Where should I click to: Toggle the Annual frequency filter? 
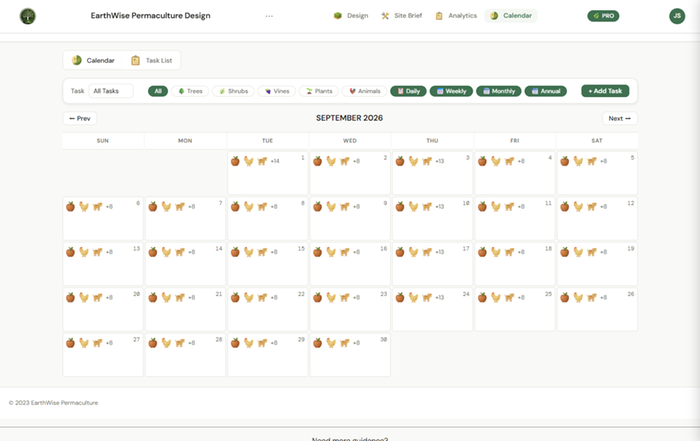coord(546,91)
